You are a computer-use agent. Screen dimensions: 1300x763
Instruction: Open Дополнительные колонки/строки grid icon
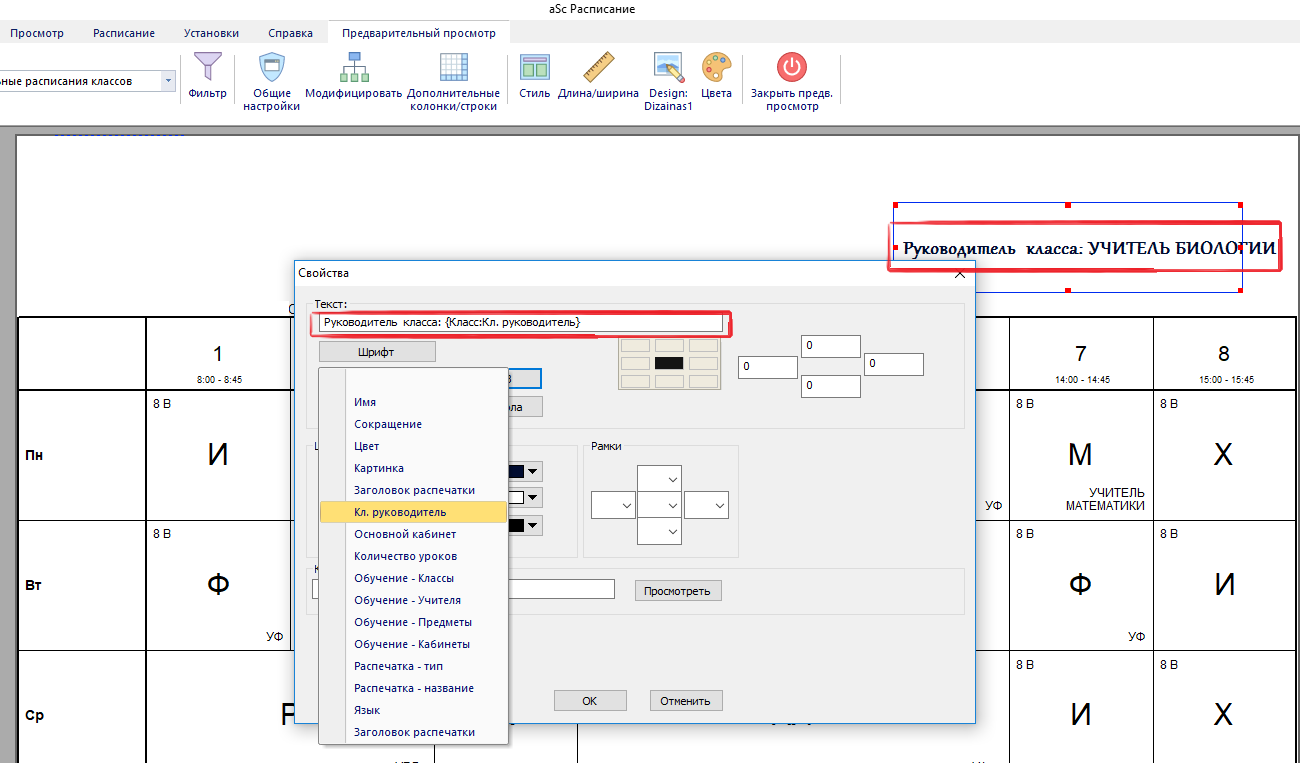453,68
